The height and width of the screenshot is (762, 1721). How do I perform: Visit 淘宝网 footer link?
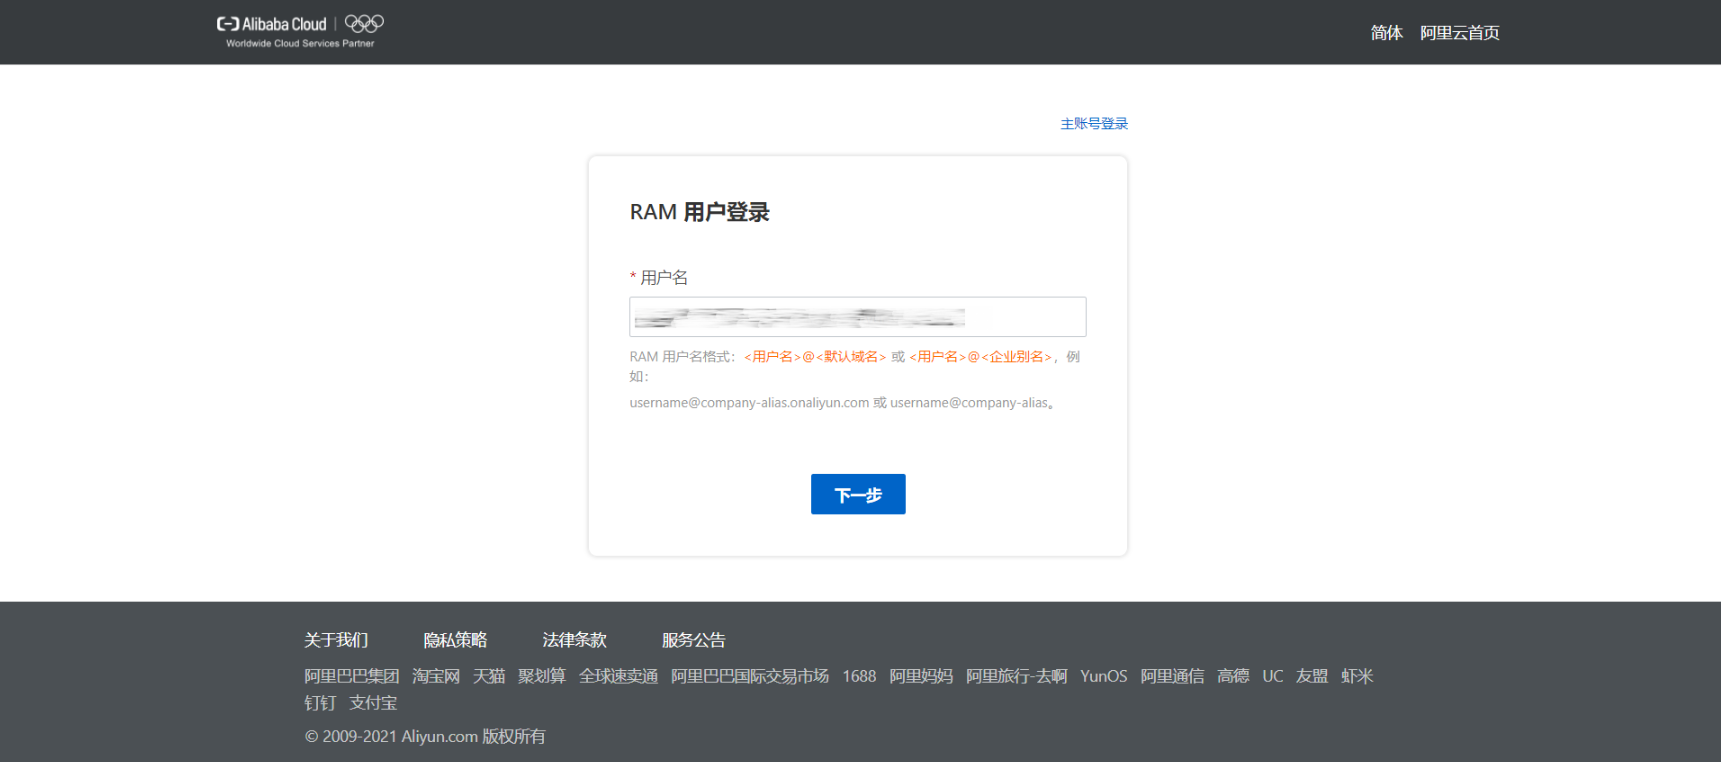coord(436,676)
